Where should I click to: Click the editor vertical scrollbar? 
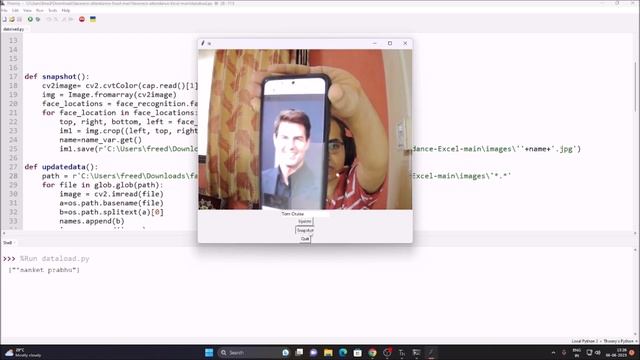coord(636,86)
